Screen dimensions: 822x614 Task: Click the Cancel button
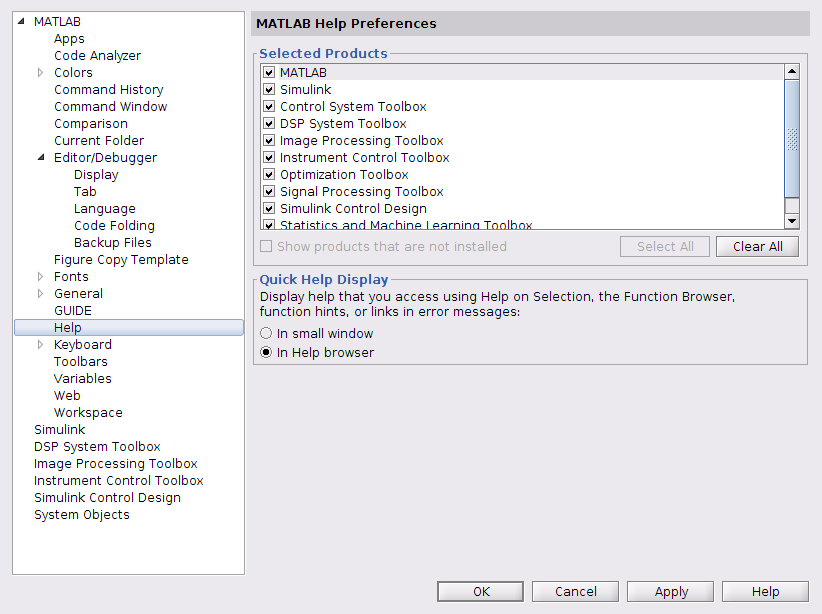coord(576,591)
